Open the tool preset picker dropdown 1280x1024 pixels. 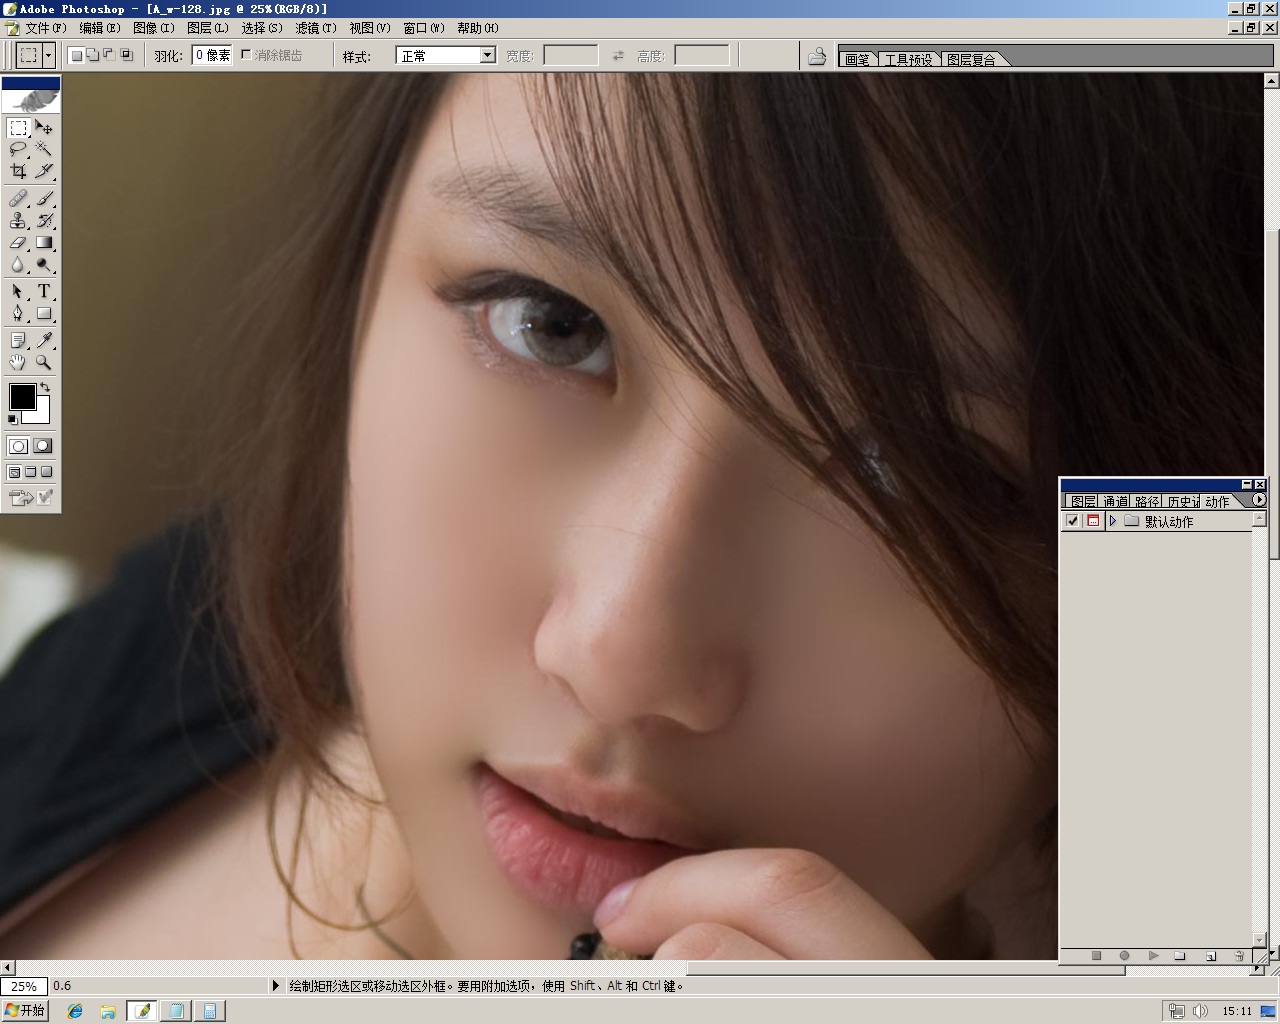(48, 55)
